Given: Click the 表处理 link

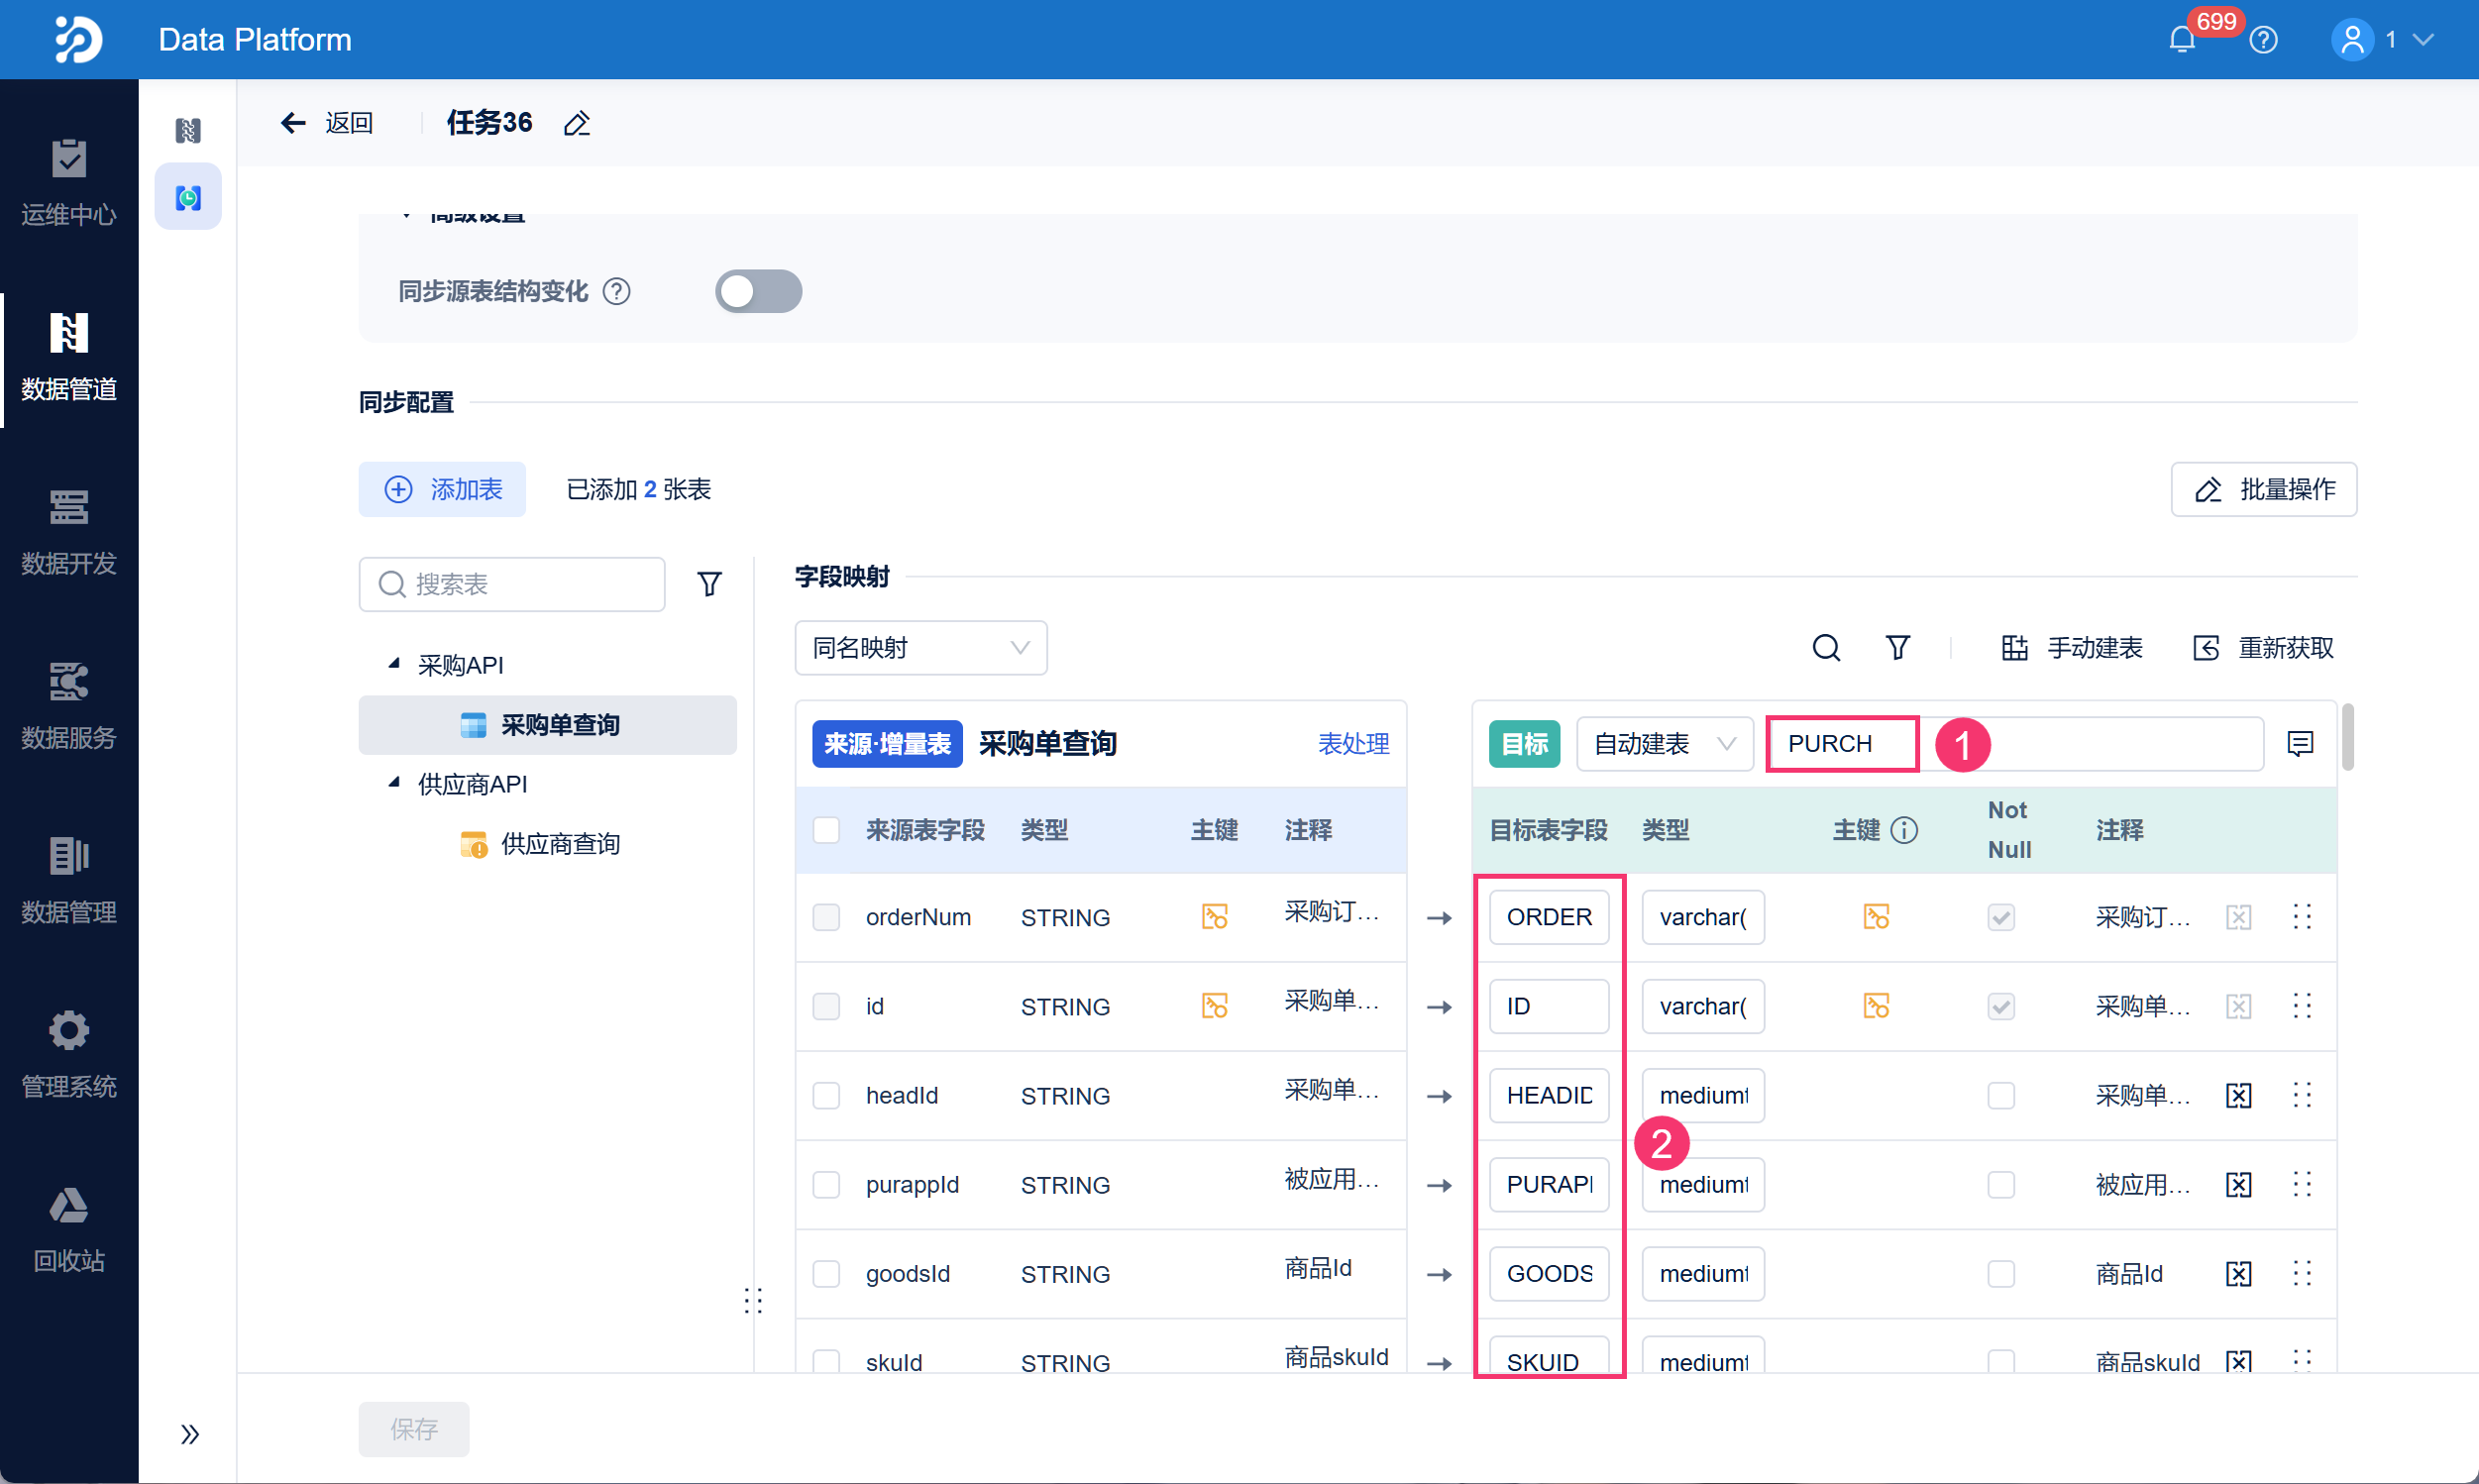Looking at the screenshot, I should (1352, 744).
